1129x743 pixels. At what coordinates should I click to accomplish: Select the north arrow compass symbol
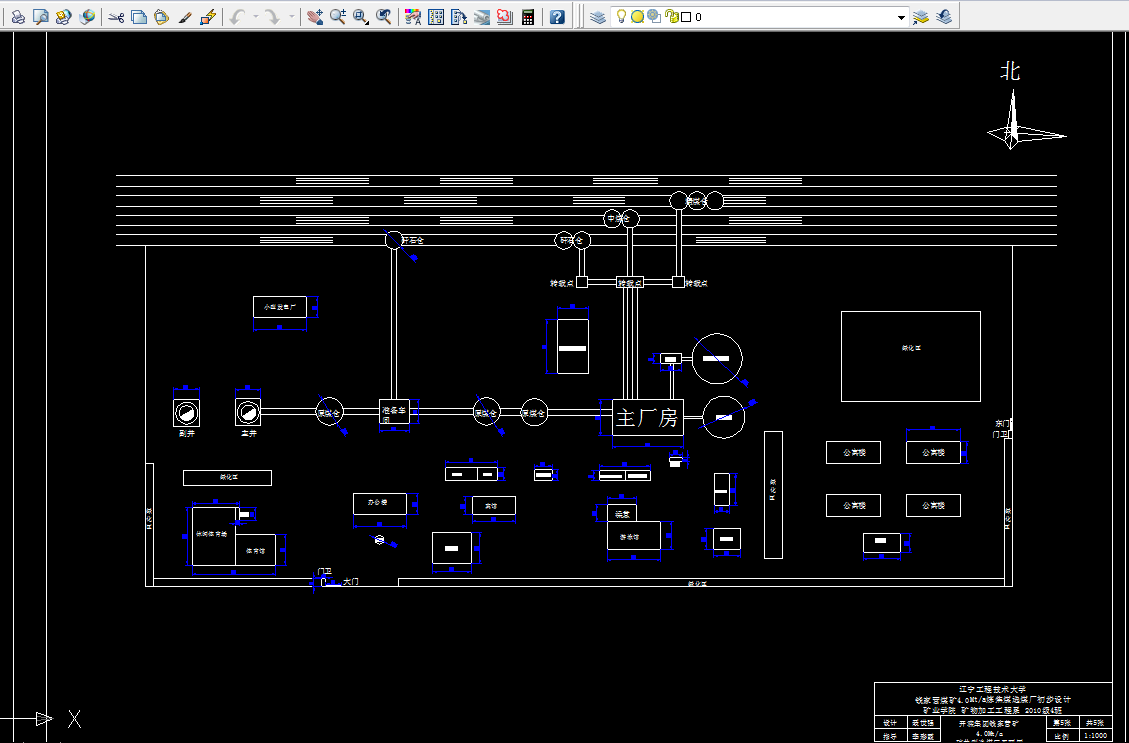(1025, 120)
